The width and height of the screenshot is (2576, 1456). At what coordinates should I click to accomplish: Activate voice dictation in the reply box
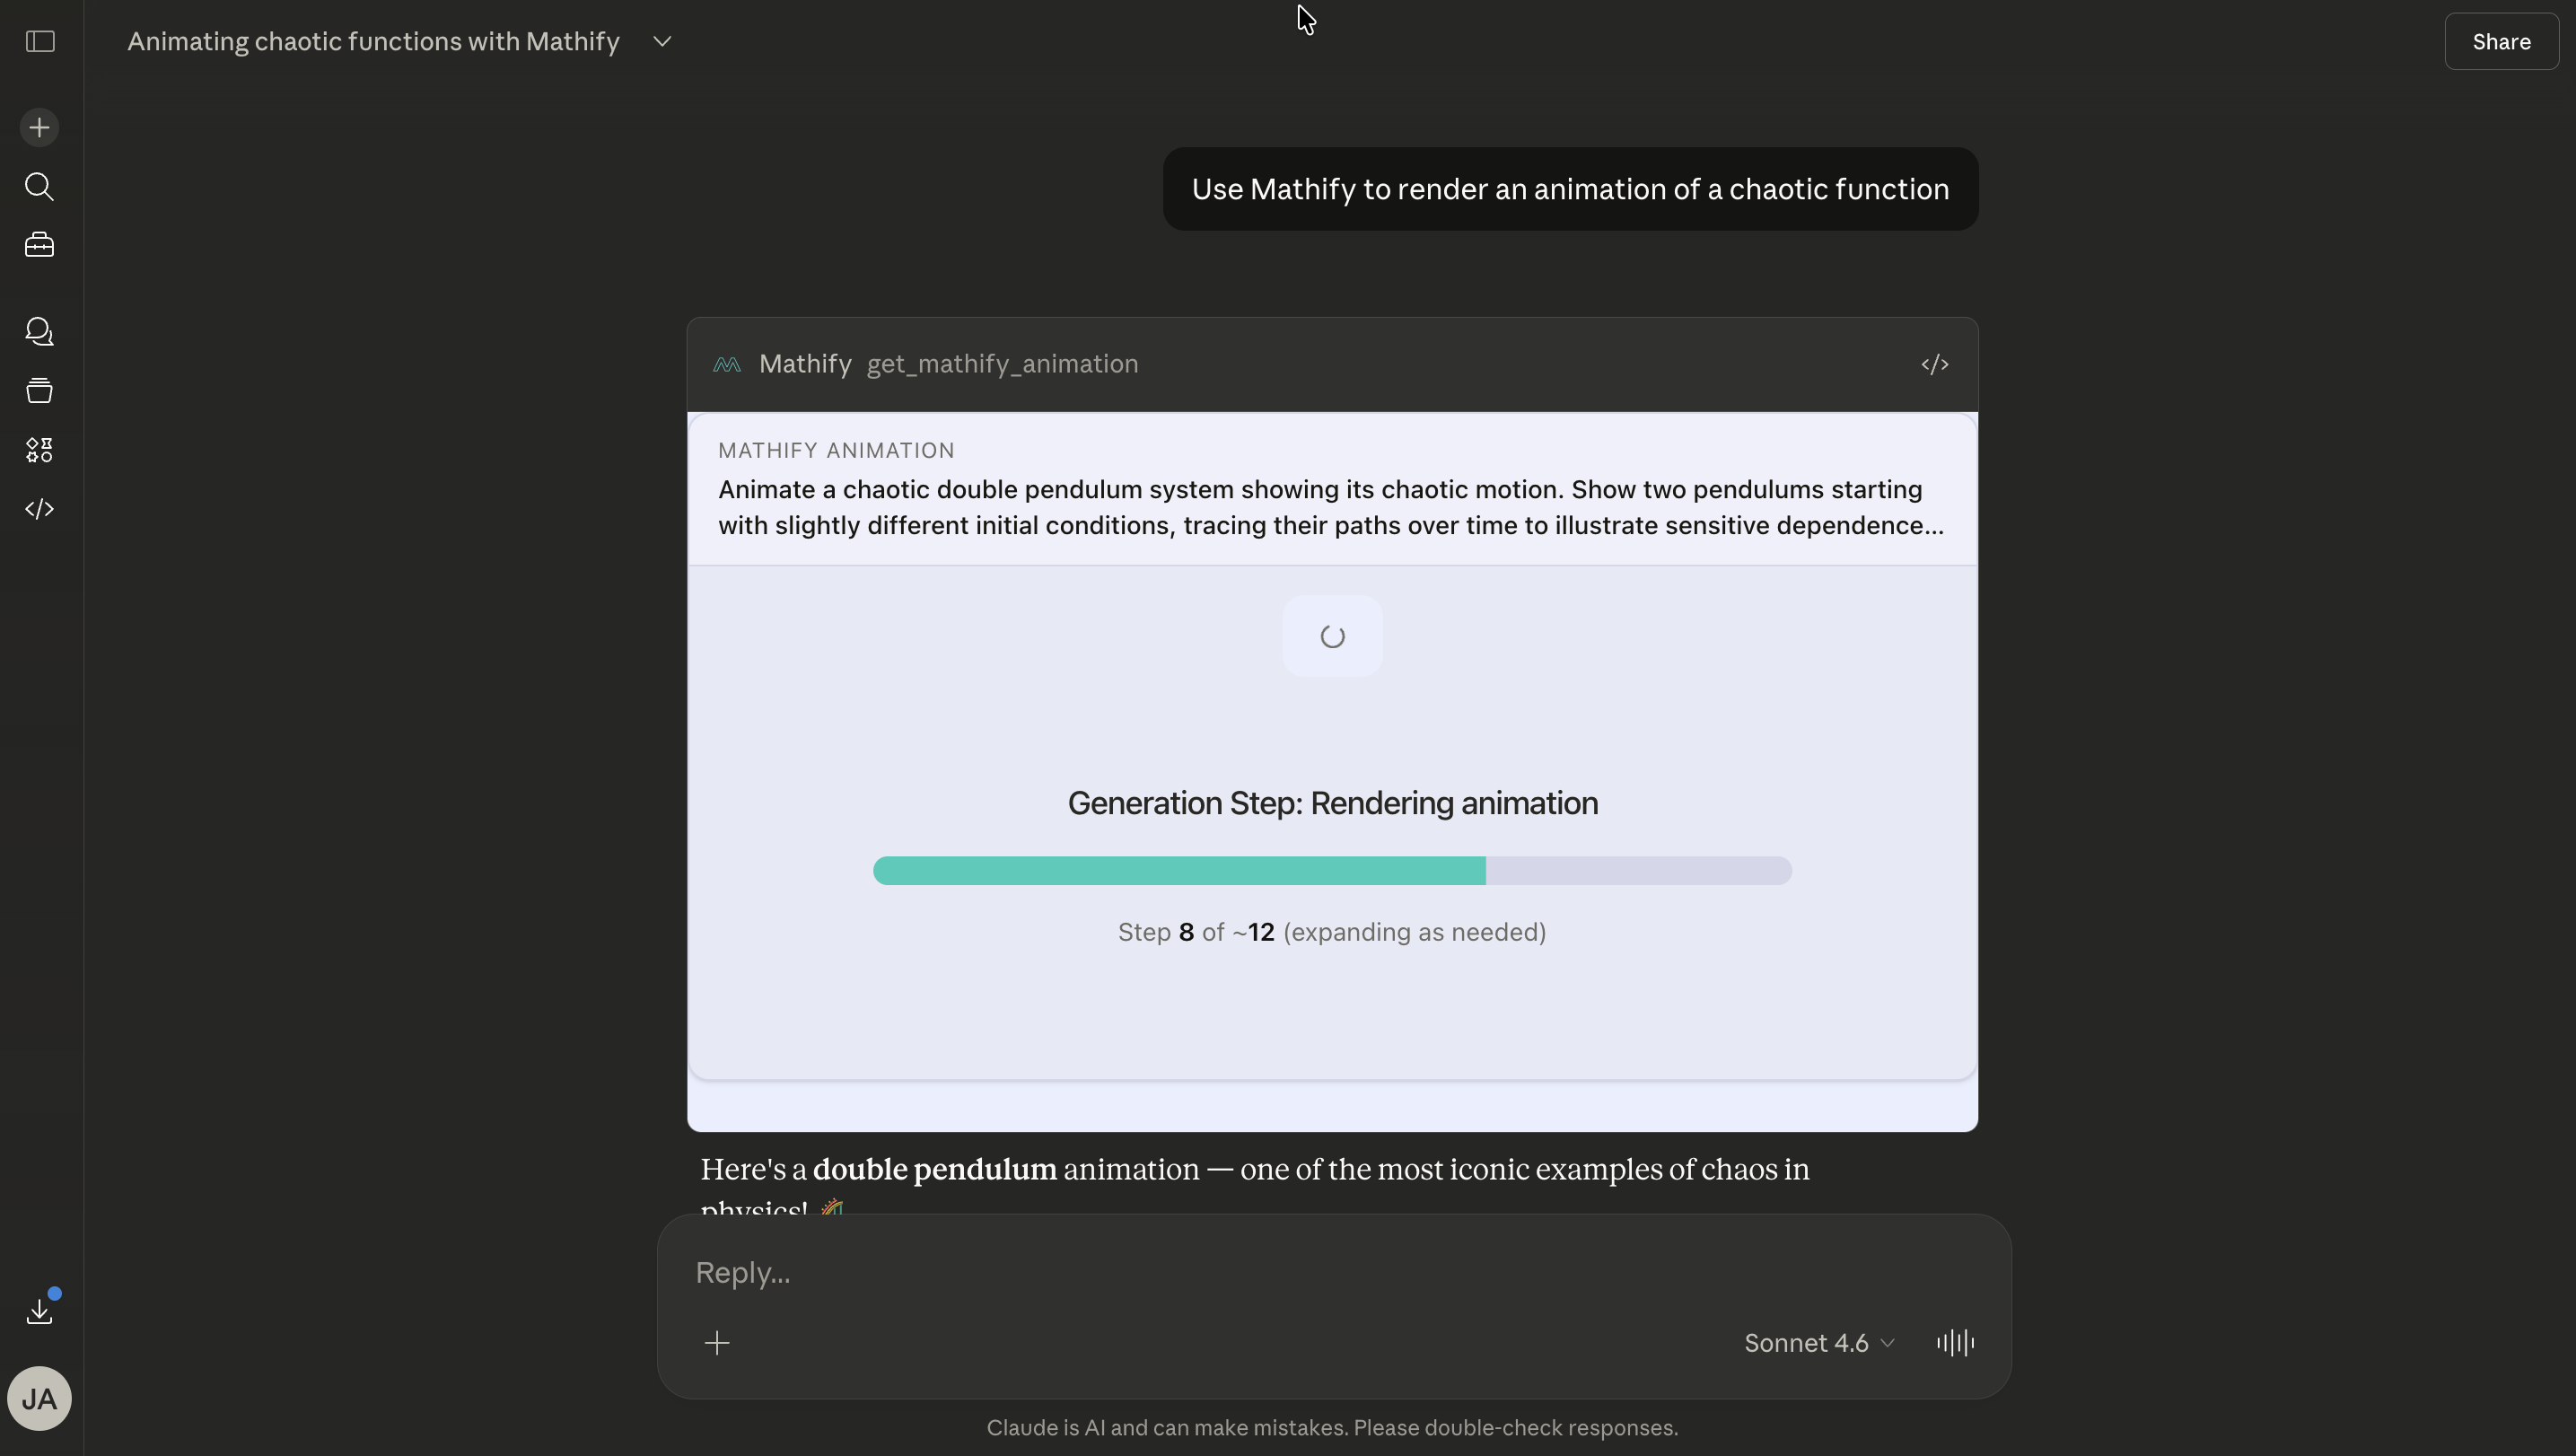[1954, 1343]
